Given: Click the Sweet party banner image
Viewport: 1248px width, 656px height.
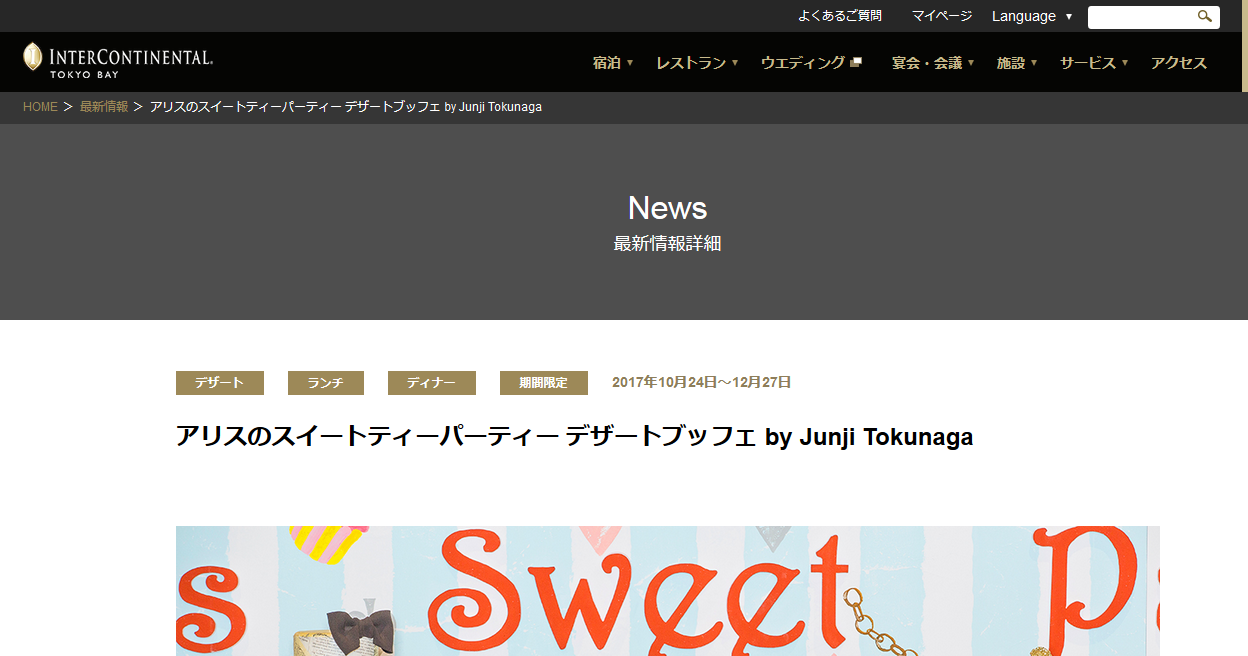Looking at the screenshot, I should 668,591.
